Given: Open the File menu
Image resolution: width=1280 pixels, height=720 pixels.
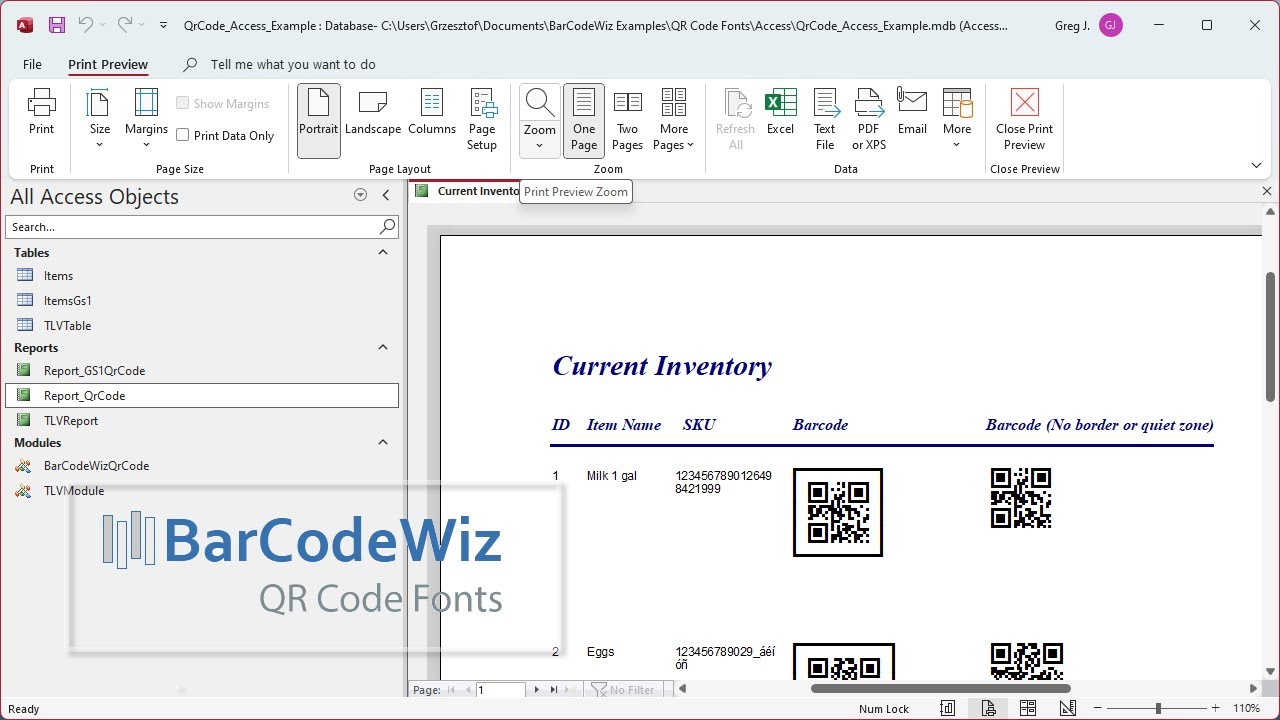Looking at the screenshot, I should [x=32, y=64].
